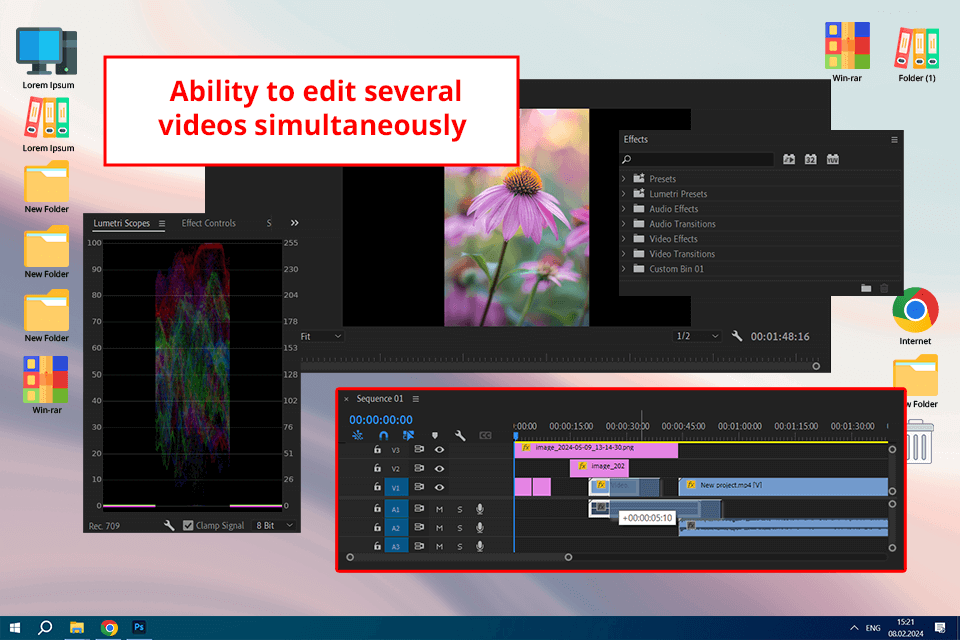
Task: Add a marker with timeline marker icon
Action: pos(435,435)
